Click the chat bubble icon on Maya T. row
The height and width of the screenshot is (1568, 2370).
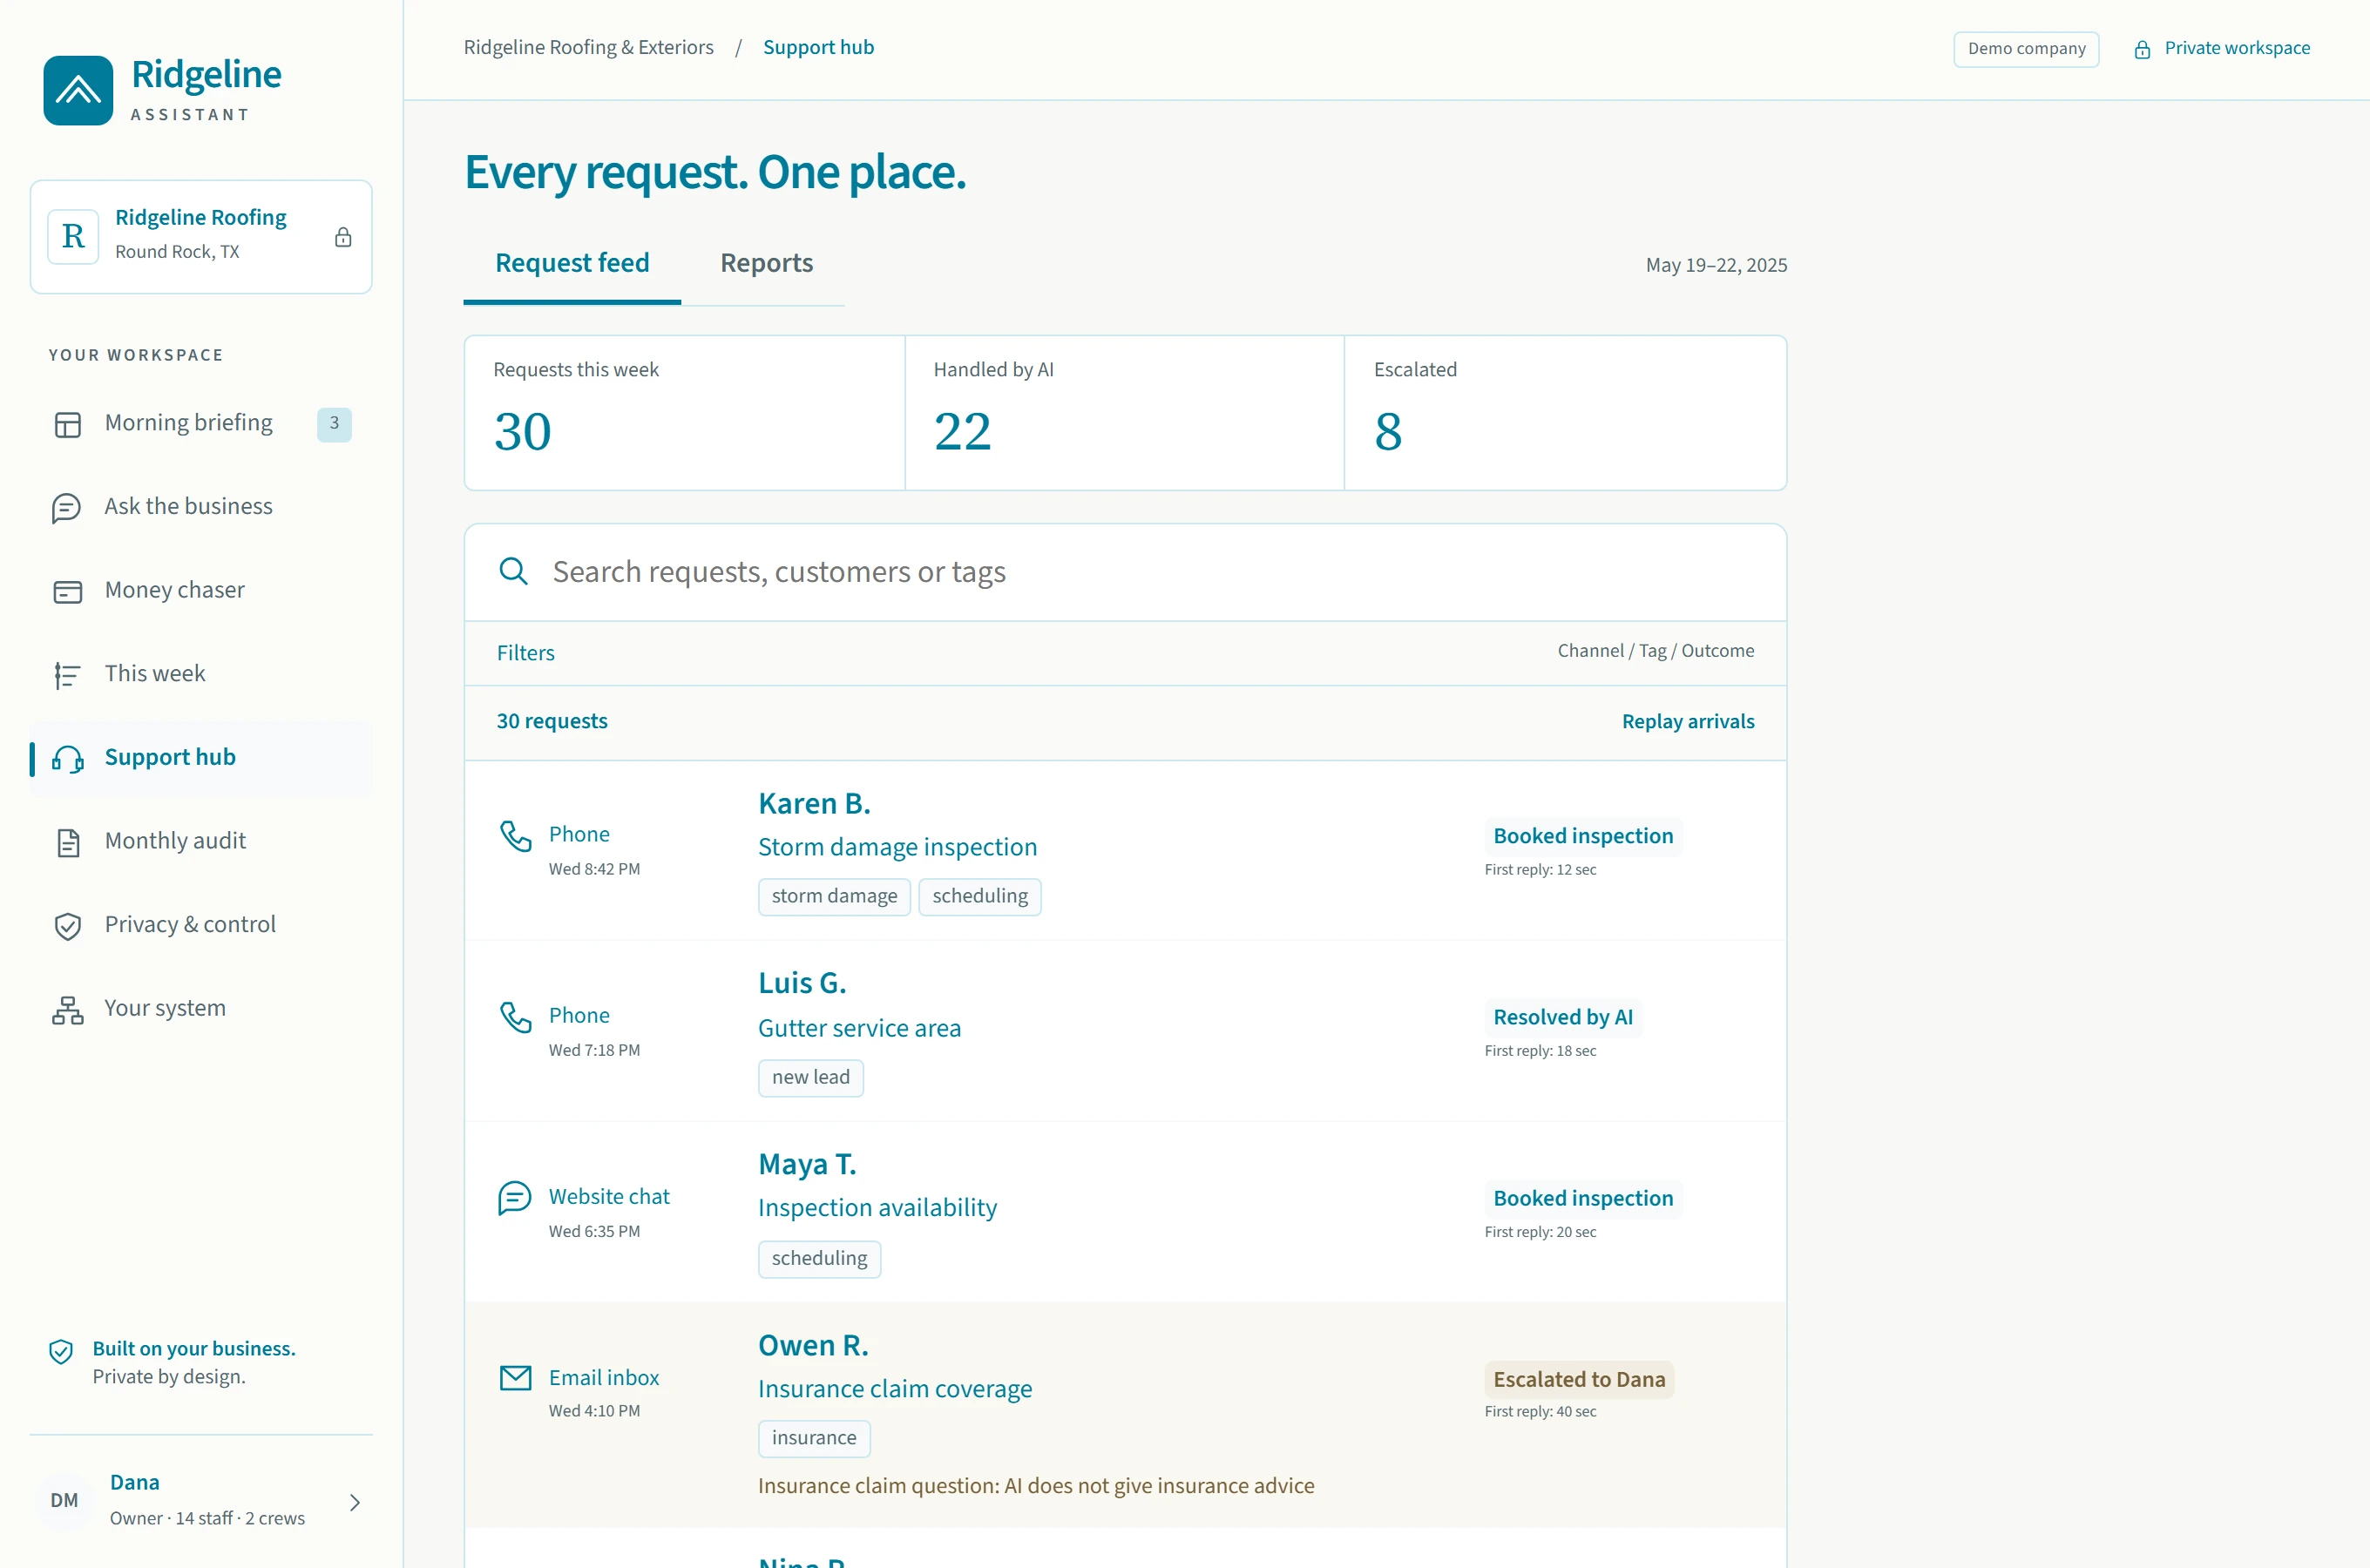515,1197
